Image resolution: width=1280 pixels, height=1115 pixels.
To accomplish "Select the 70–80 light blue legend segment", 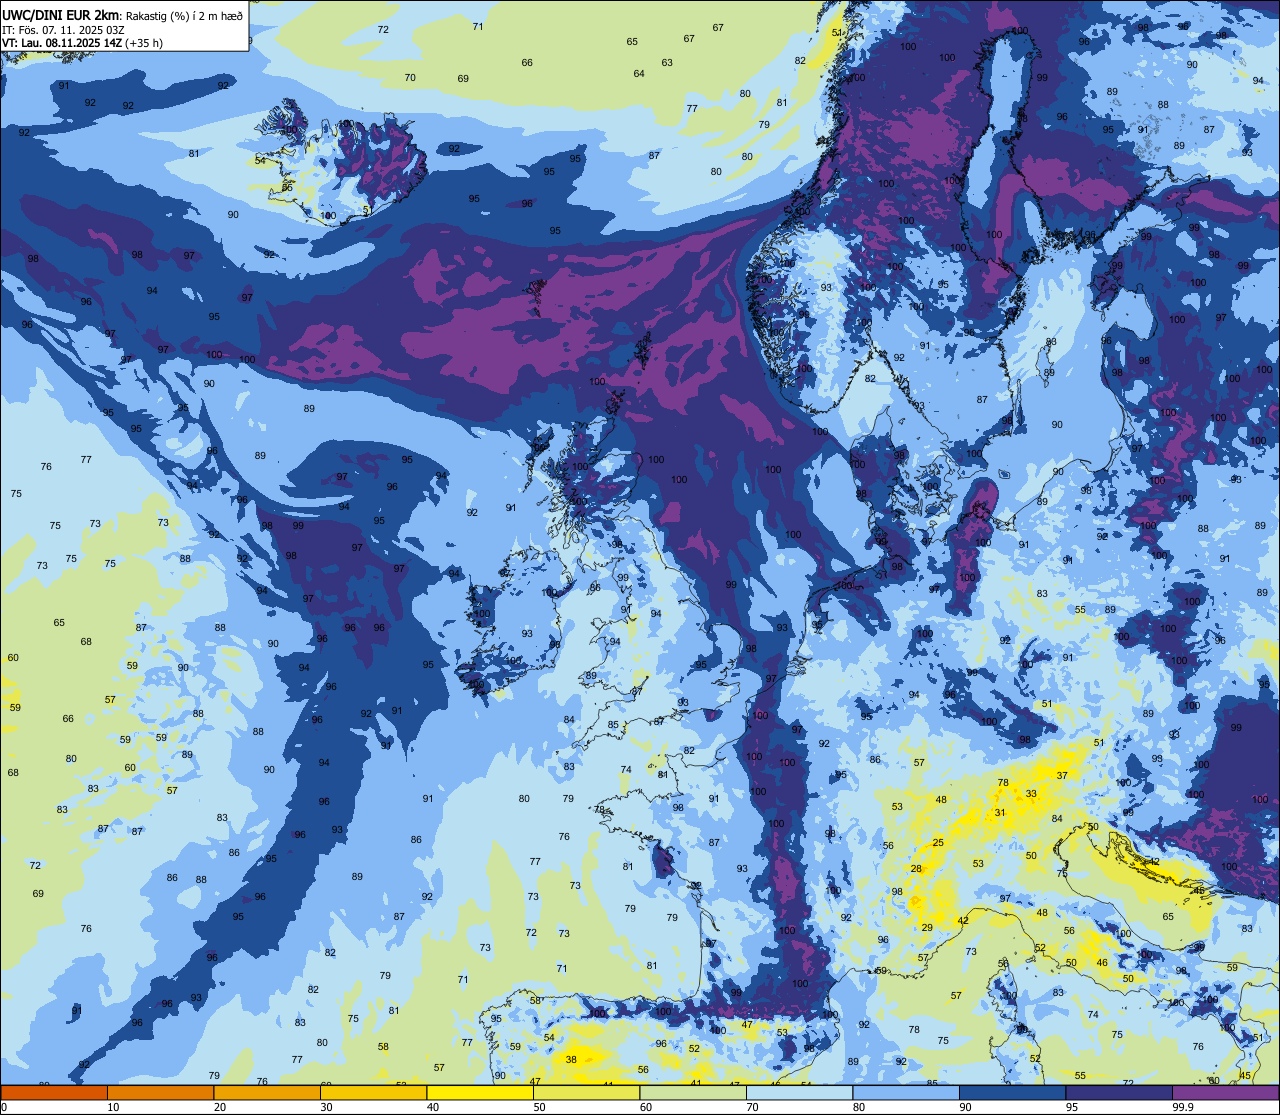I will click(799, 1092).
